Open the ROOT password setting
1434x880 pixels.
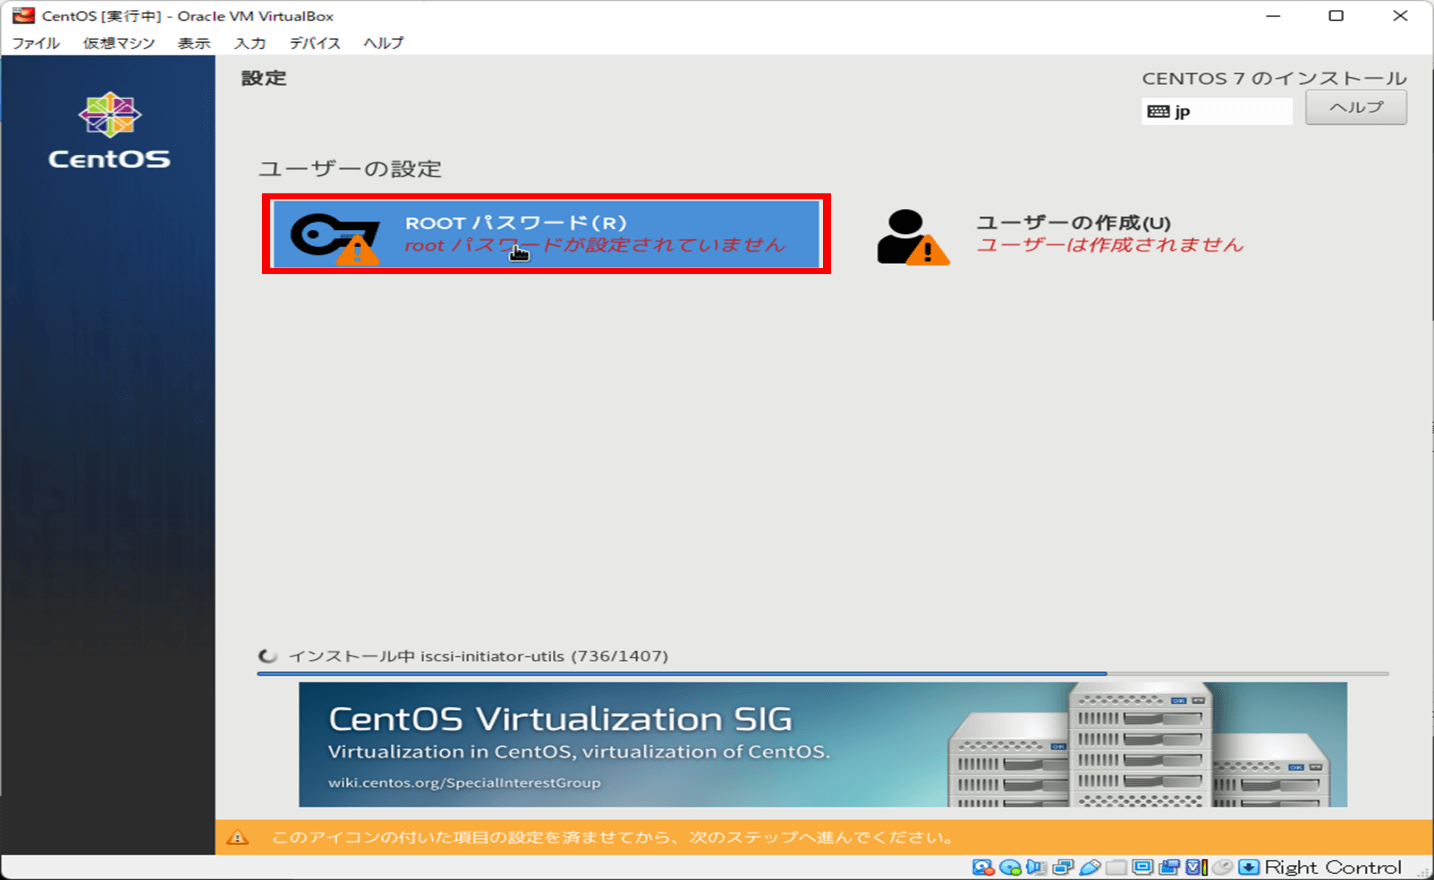tap(546, 234)
